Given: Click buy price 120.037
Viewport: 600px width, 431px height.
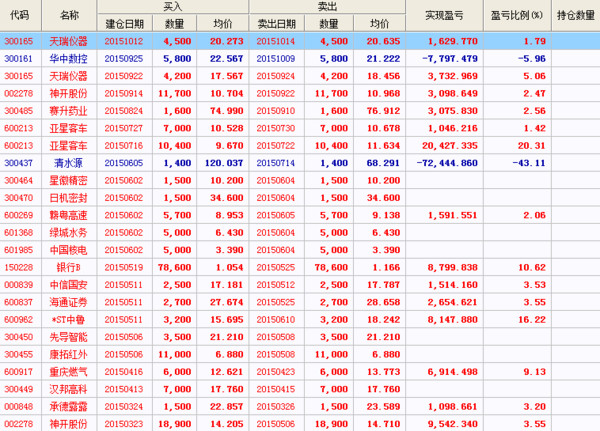Looking at the screenshot, I should click(224, 163).
